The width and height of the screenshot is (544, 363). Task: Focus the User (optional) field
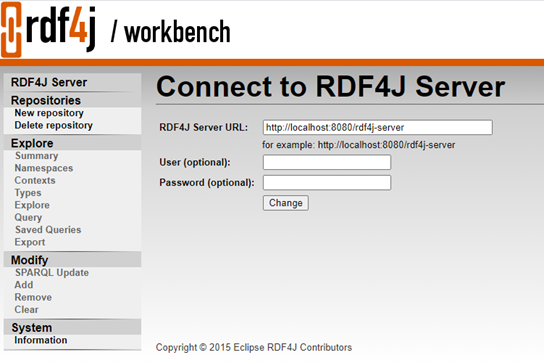(327, 162)
